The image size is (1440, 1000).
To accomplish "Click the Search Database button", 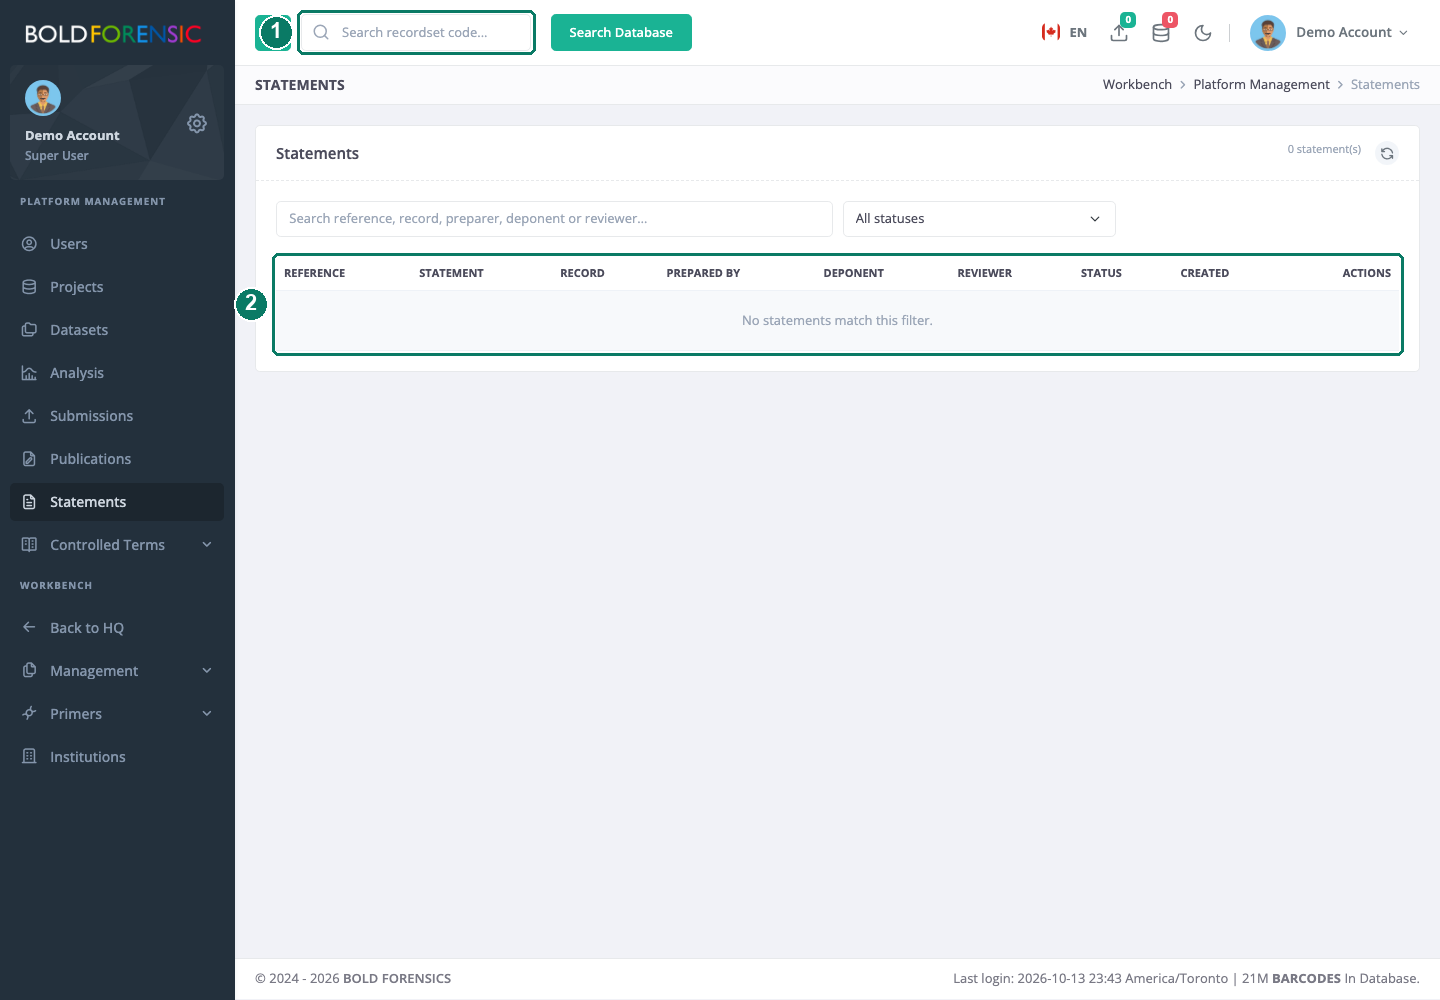I will pos(621,32).
